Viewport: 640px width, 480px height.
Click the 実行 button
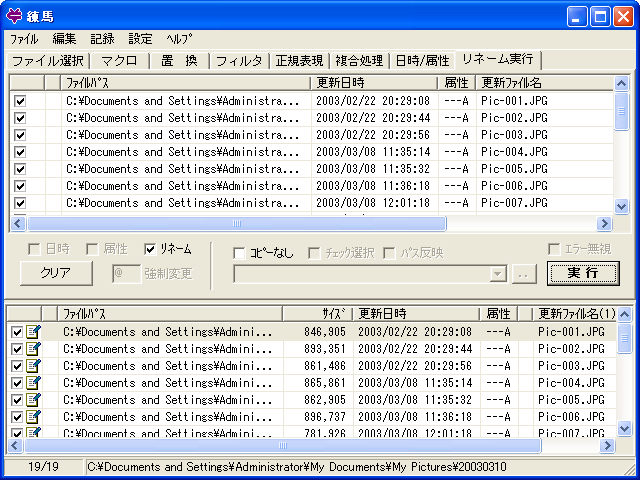[583, 273]
